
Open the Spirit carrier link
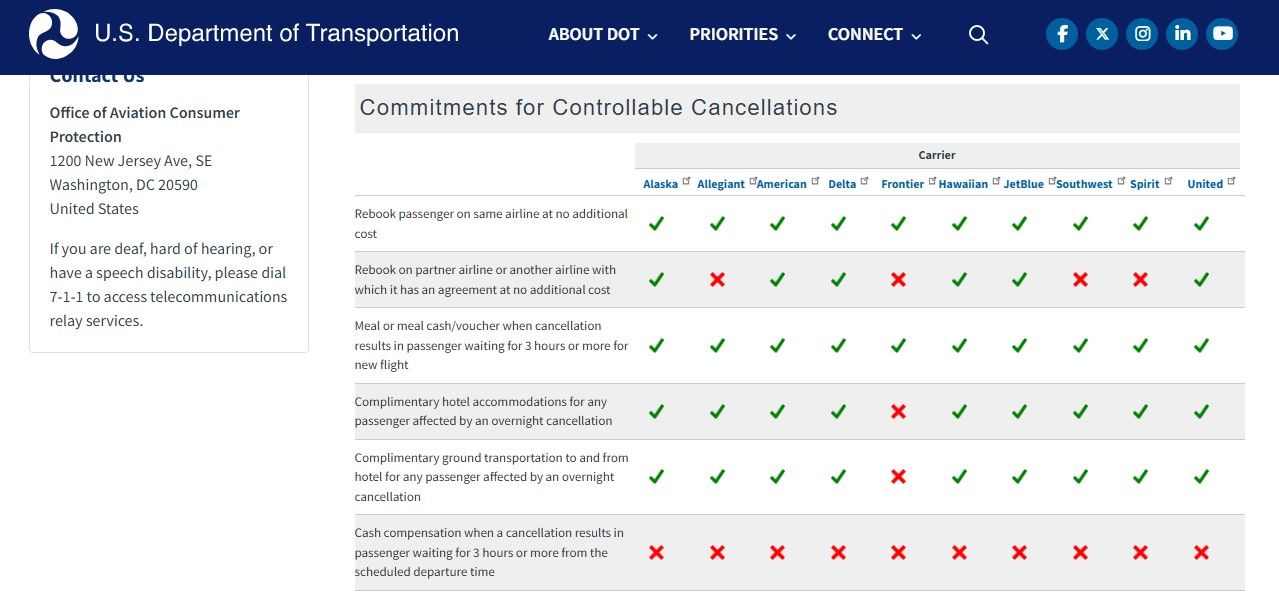coord(1145,184)
